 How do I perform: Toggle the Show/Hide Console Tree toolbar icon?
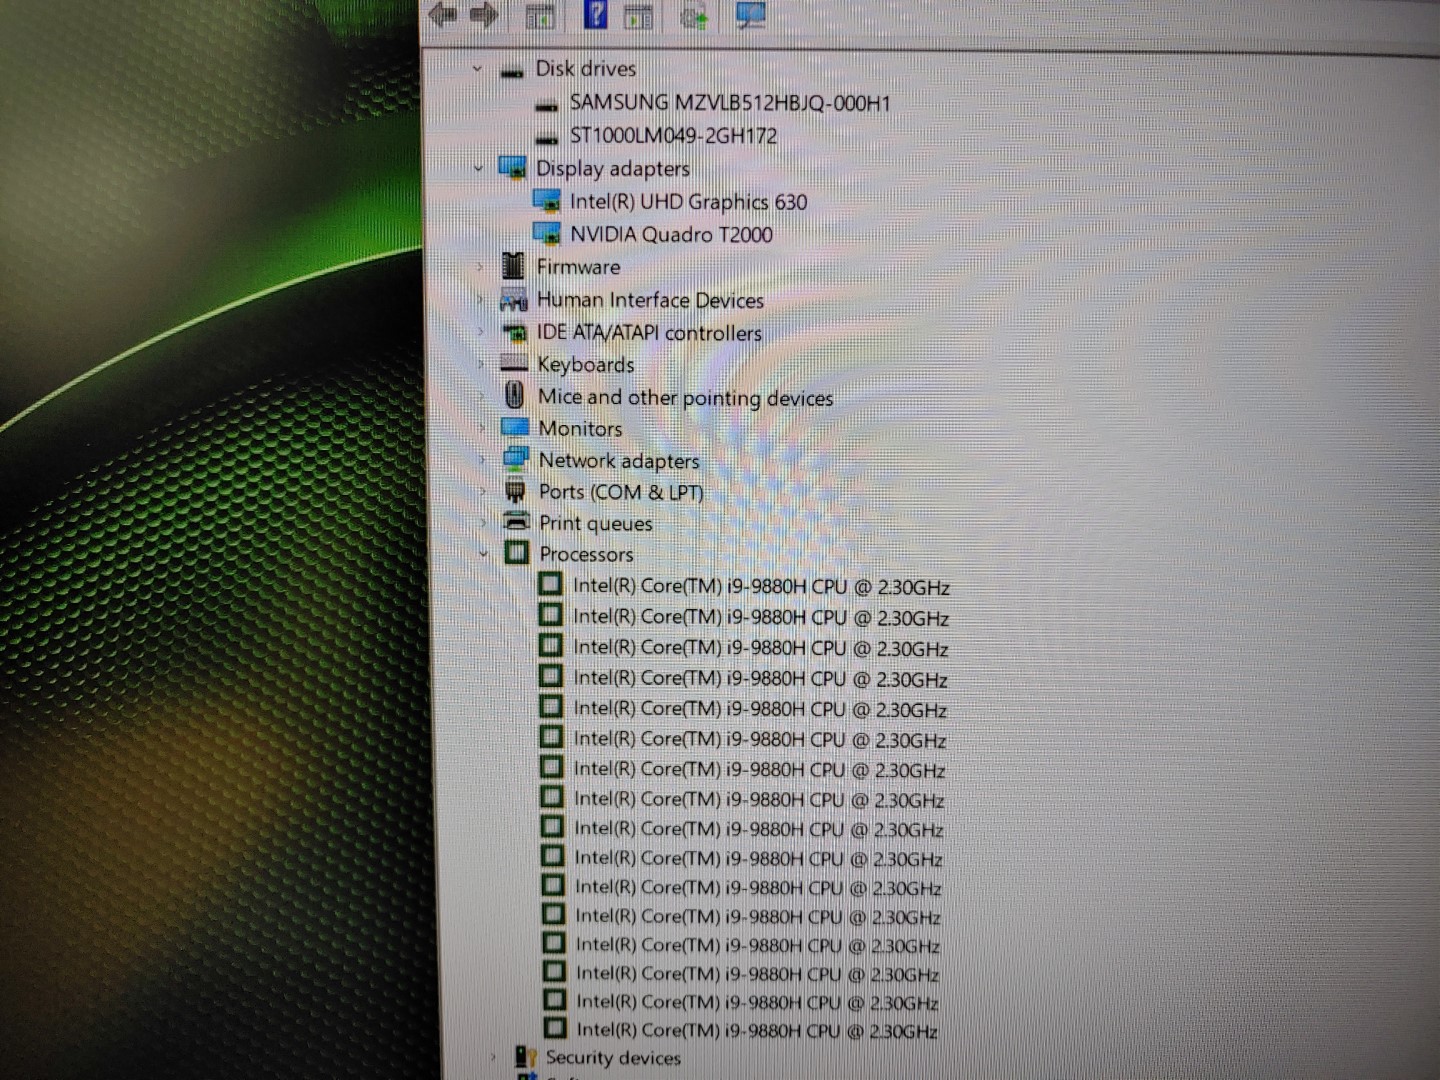(540, 15)
